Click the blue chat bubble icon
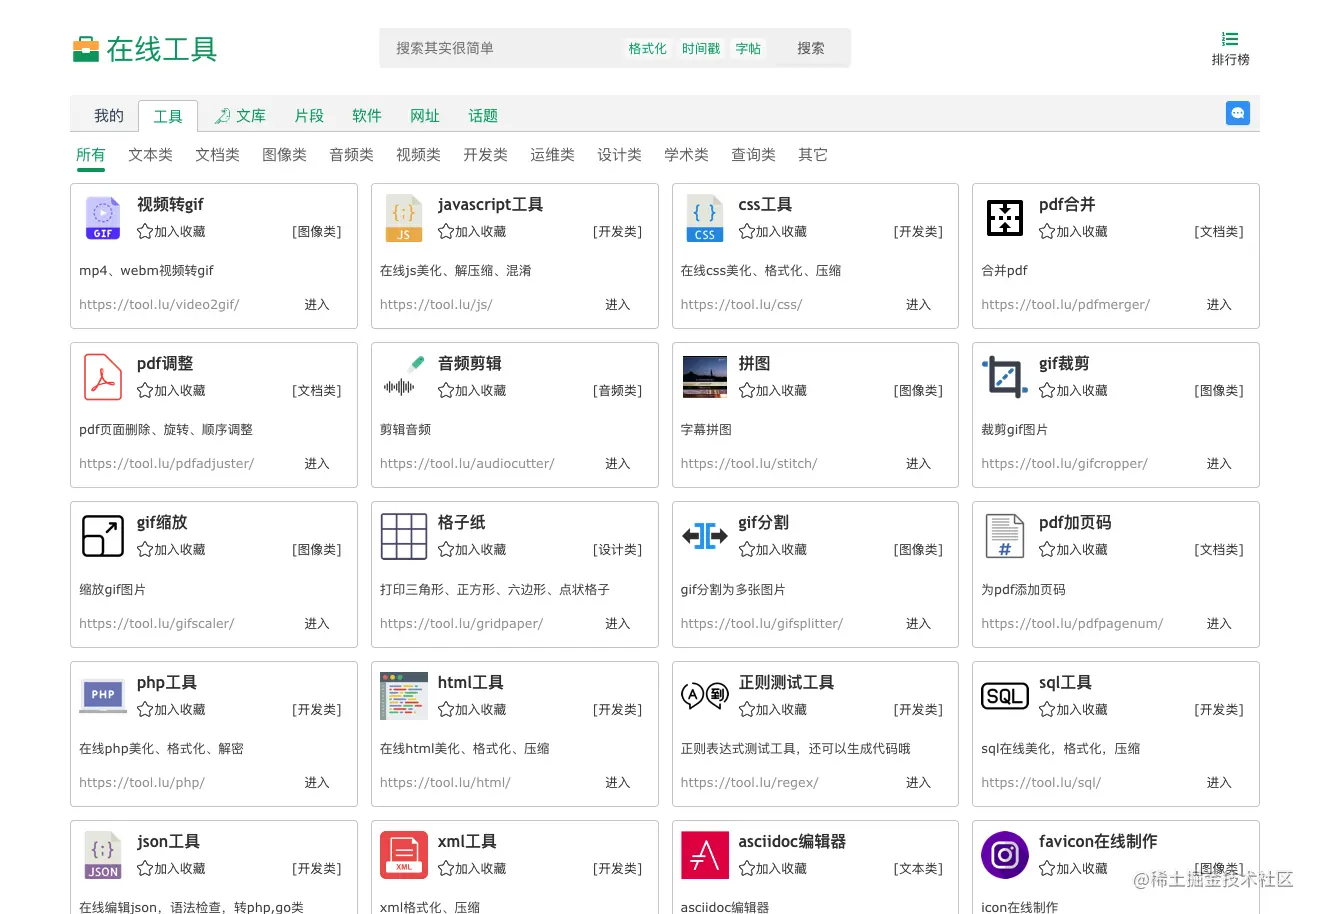Viewport: 1318px width, 914px height. coord(1238,113)
